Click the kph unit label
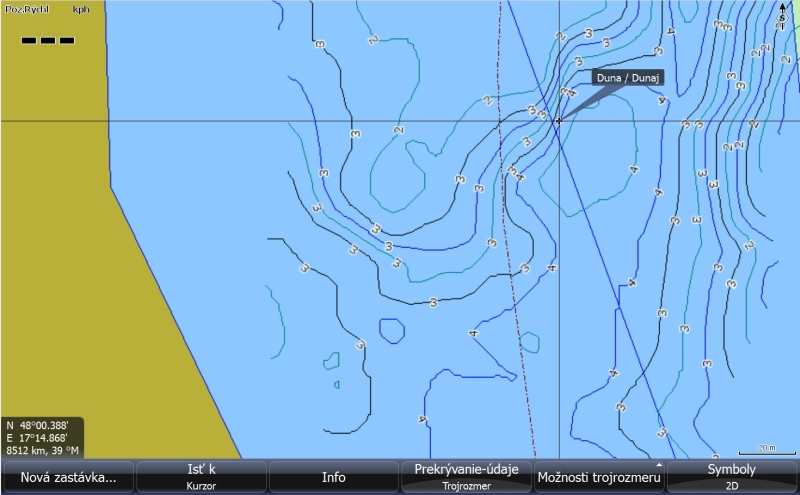The image size is (800, 495). coord(80,9)
